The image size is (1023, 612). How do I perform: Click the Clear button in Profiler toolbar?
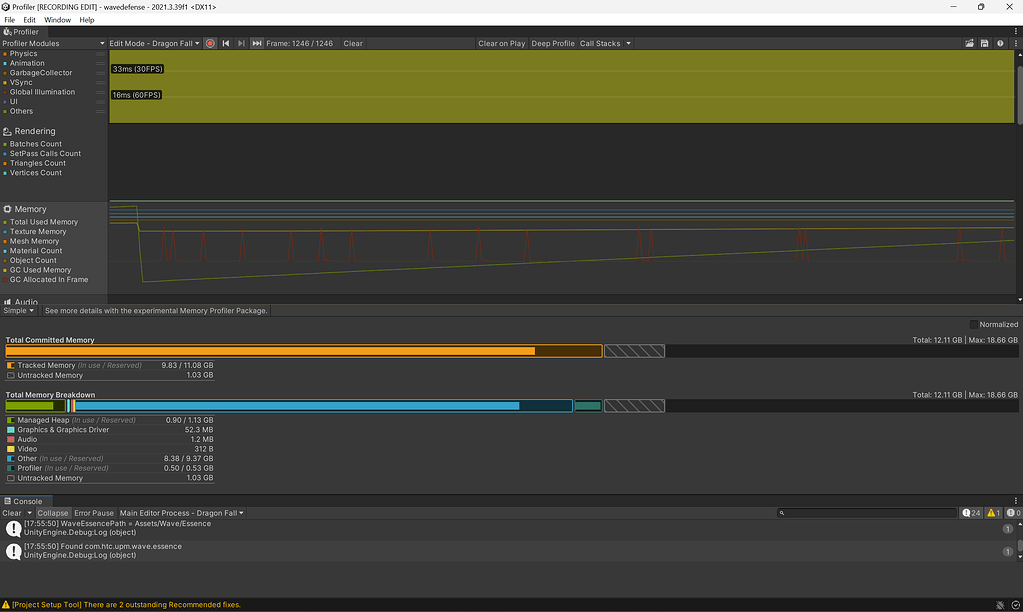[352, 43]
